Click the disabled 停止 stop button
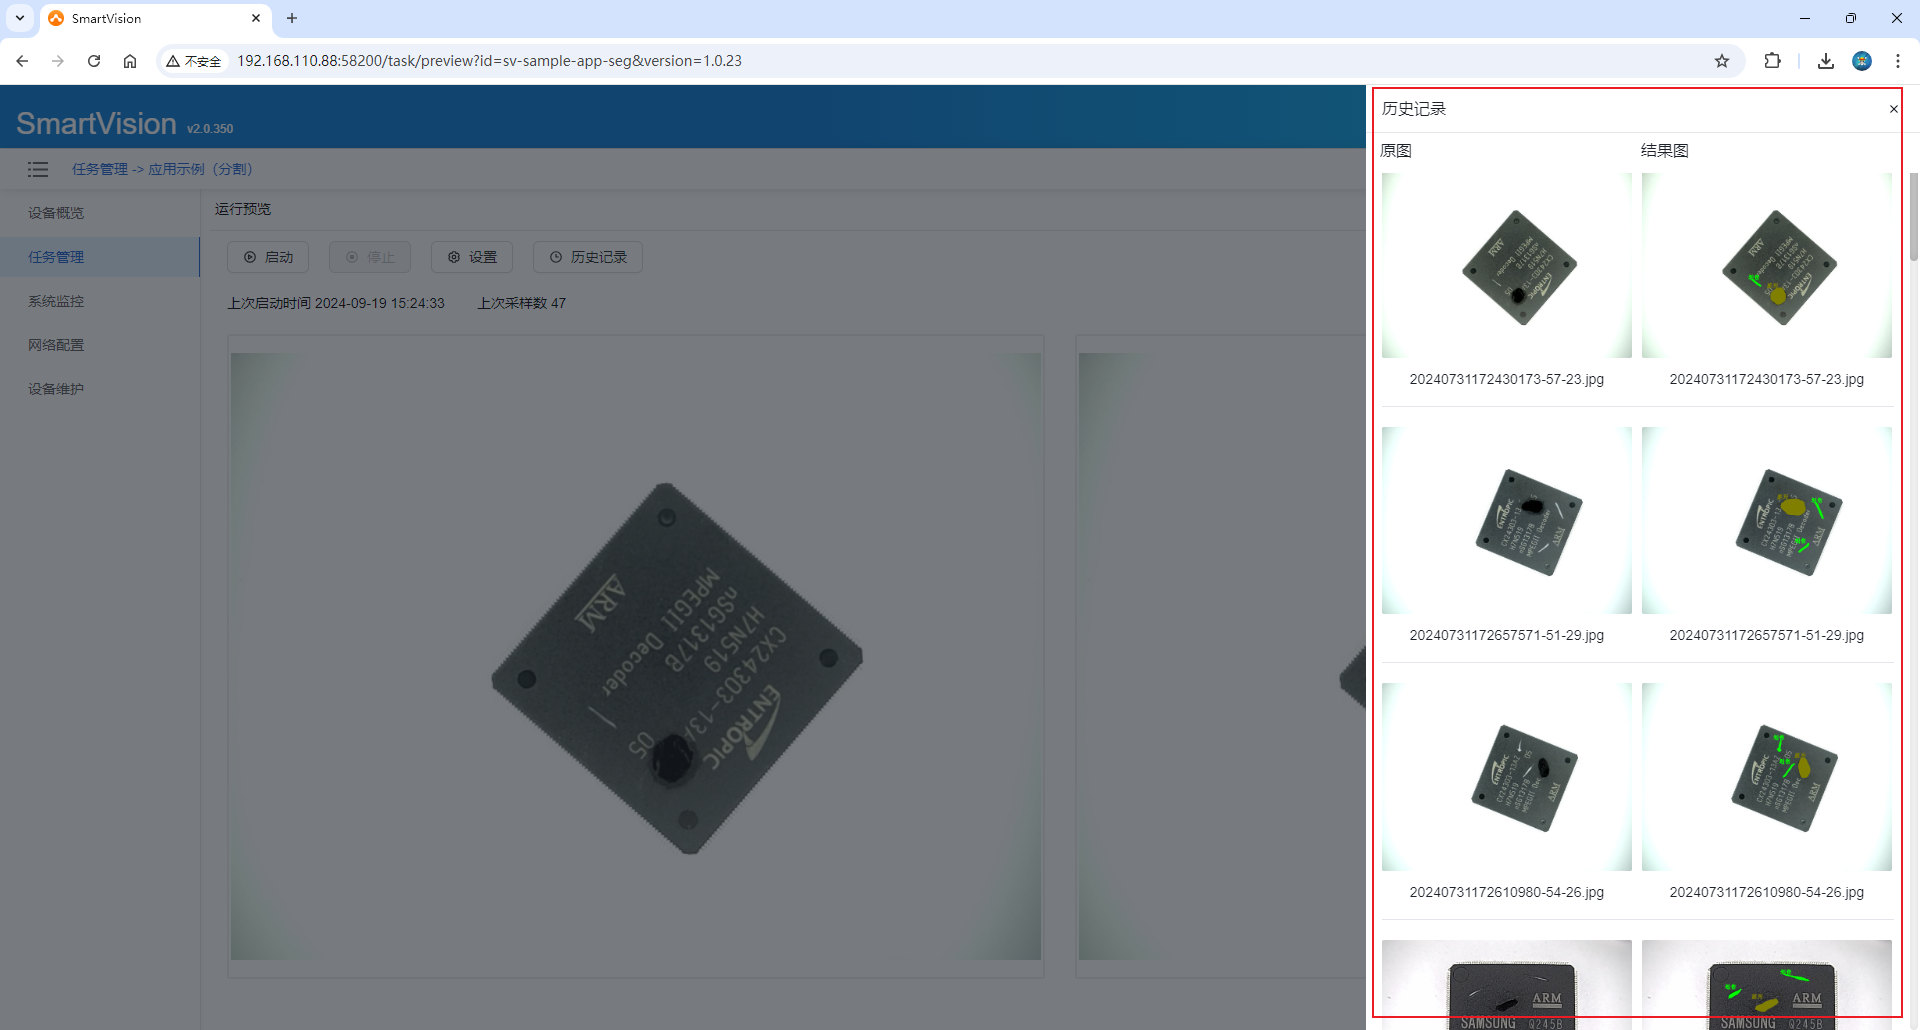The image size is (1920, 1030). [x=370, y=257]
